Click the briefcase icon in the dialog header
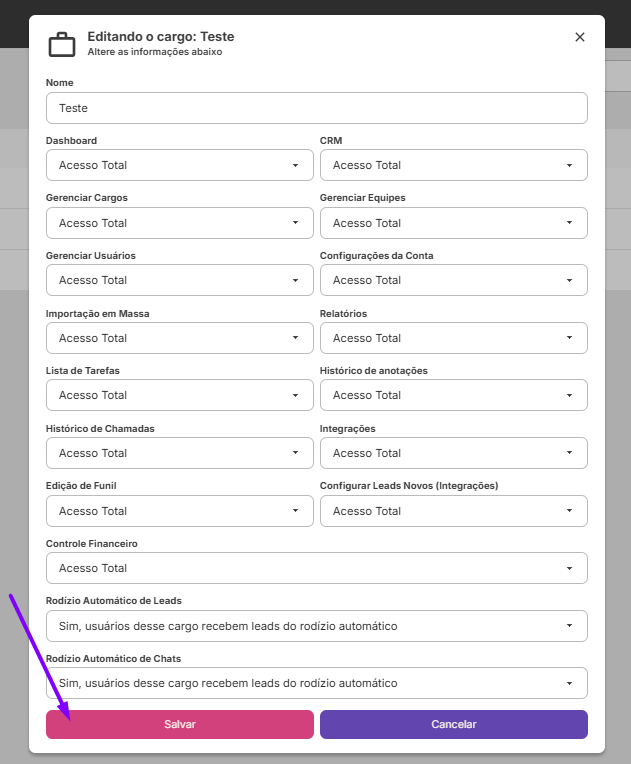 click(x=62, y=45)
